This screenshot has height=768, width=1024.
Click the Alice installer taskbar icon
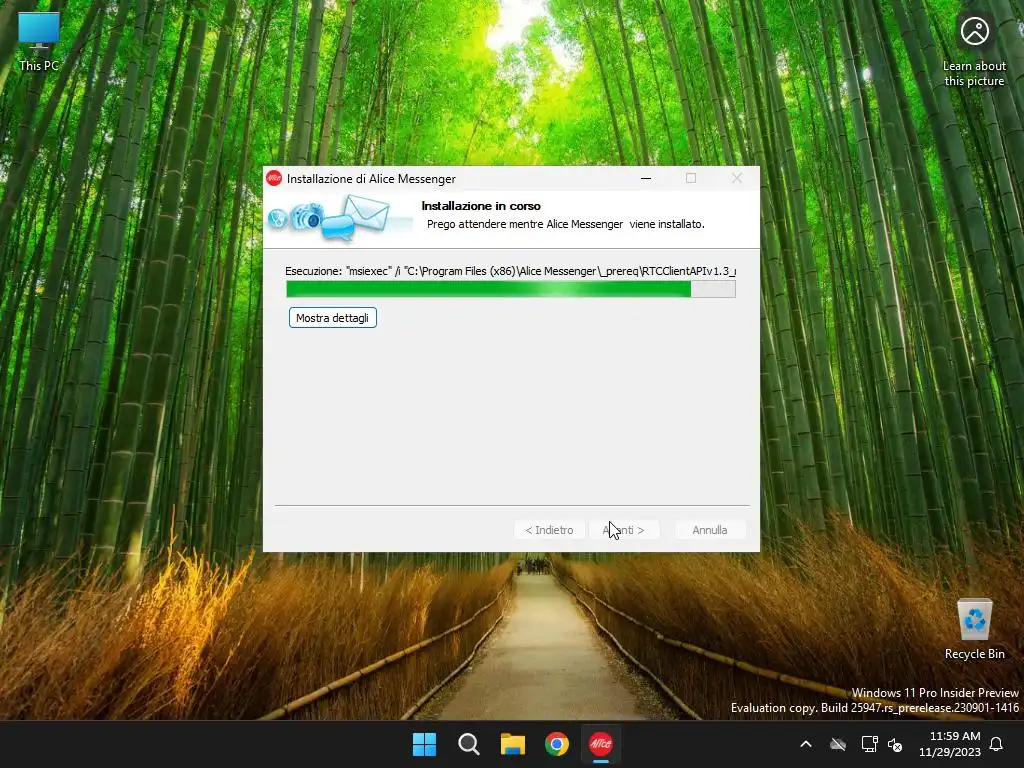click(x=601, y=744)
